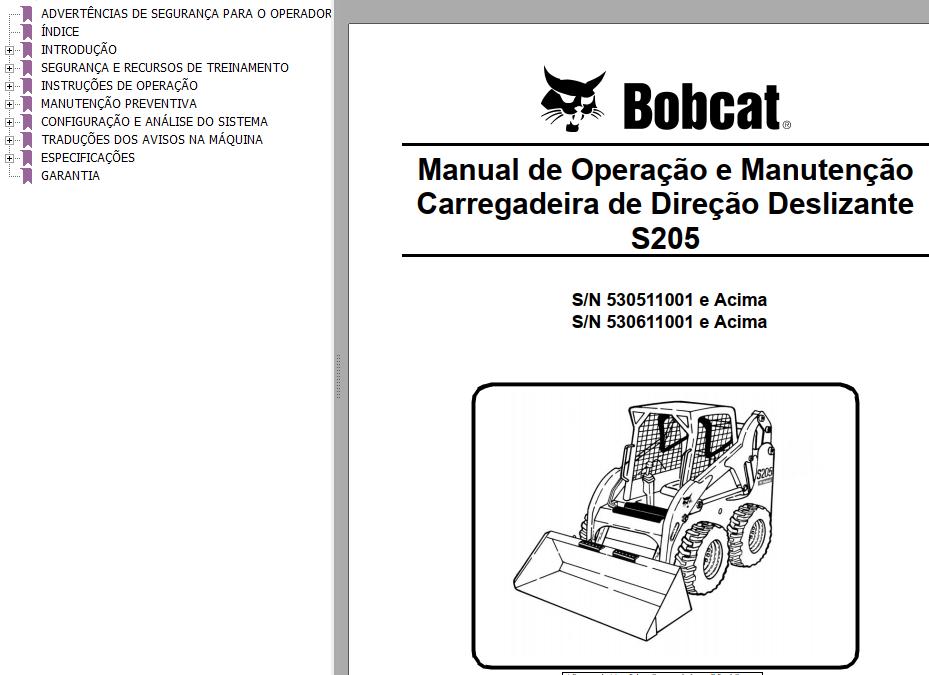
Task: Click serial number 'S/N 530511001 e Acima'
Action: [x=669, y=300]
